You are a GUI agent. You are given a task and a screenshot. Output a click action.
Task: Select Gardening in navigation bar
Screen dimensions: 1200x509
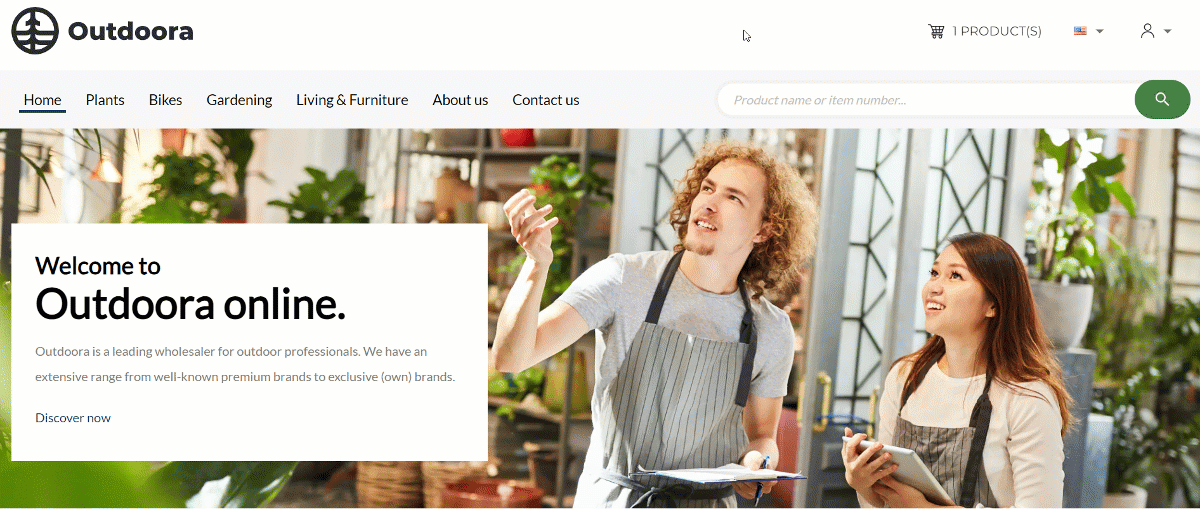click(x=239, y=100)
